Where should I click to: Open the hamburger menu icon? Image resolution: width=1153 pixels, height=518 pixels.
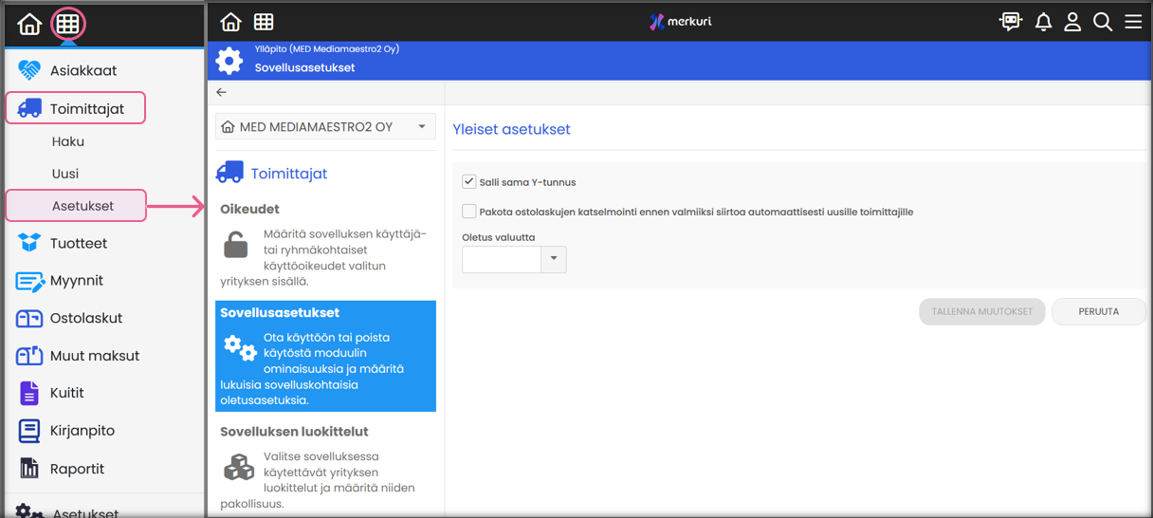click(x=1133, y=21)
